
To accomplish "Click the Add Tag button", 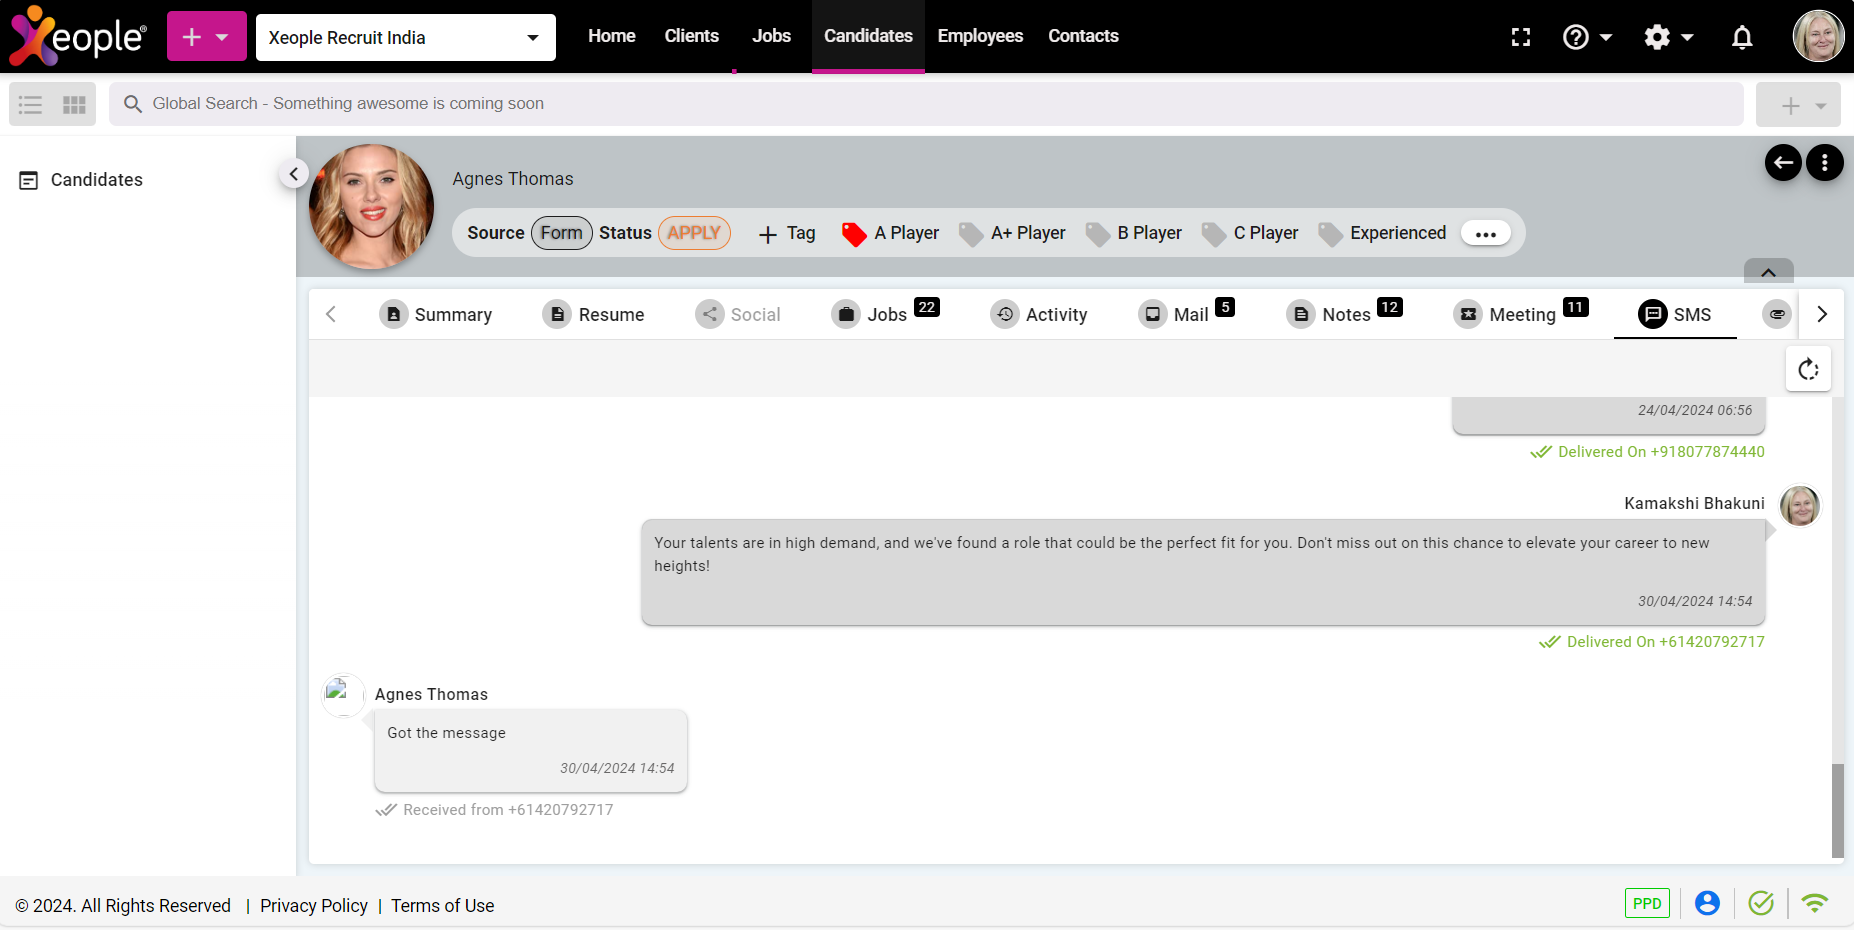I will 787,233.
